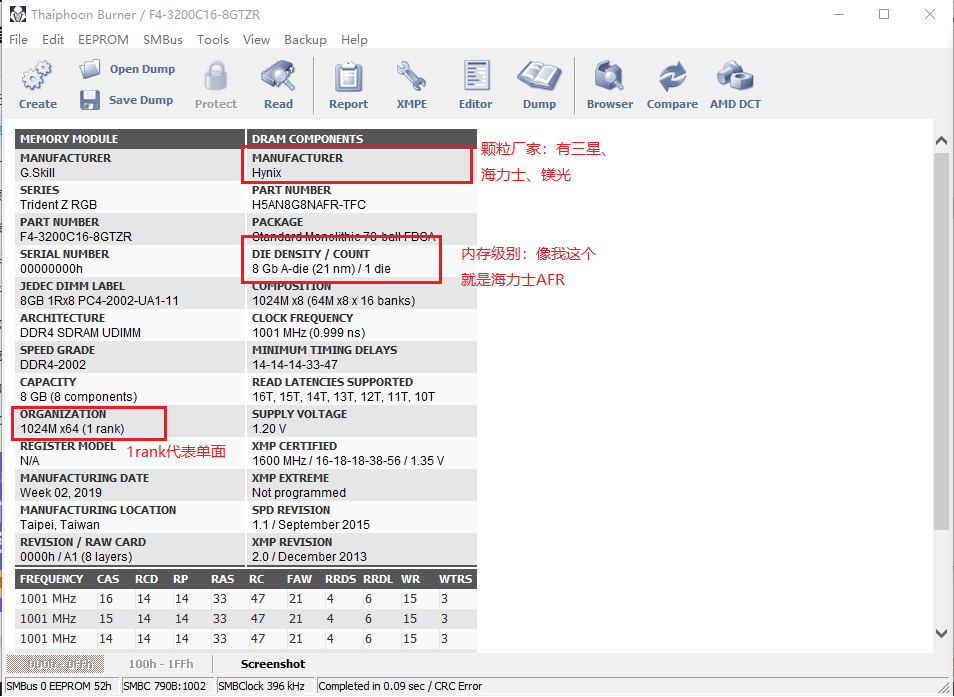Click the Save Dump floppy icon
The image size is (954, 697).
(x=90, y=100)
